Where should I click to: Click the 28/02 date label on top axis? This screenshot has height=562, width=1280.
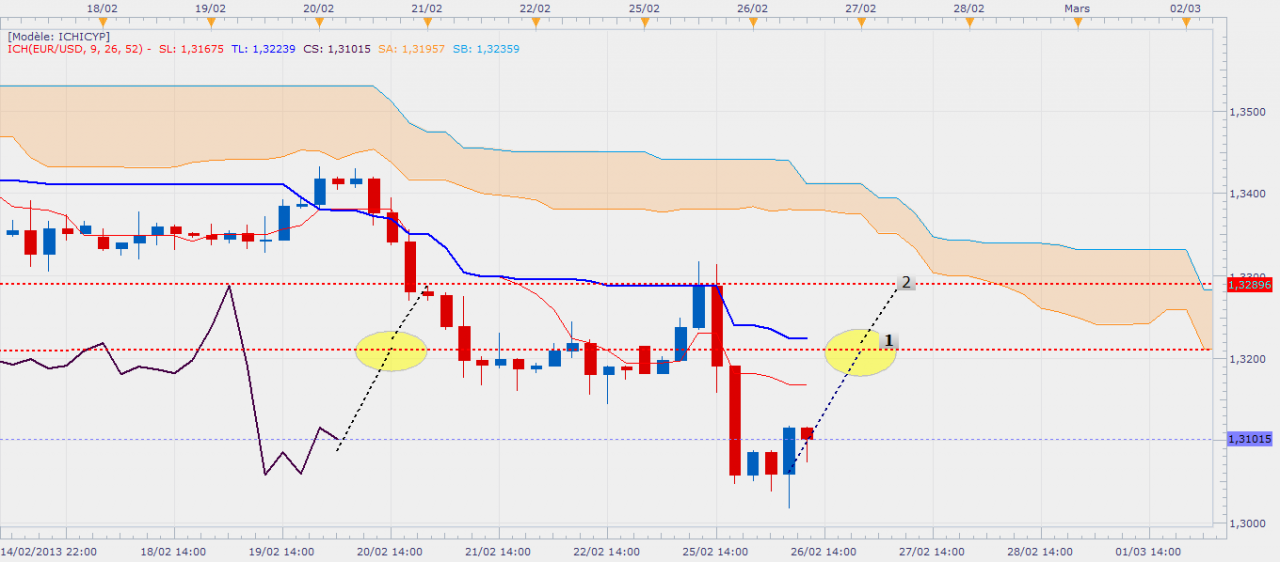(x=969, y=8)
